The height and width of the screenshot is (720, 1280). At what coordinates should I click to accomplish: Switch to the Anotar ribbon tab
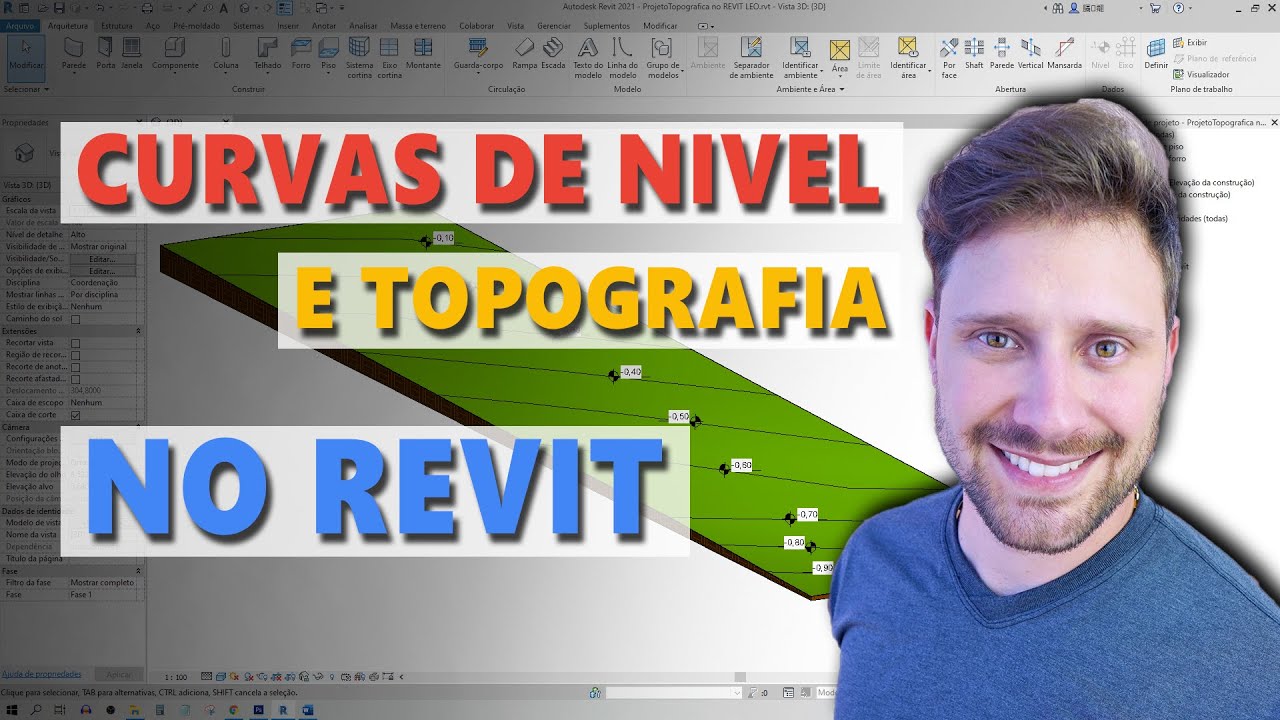click(324, 25)
